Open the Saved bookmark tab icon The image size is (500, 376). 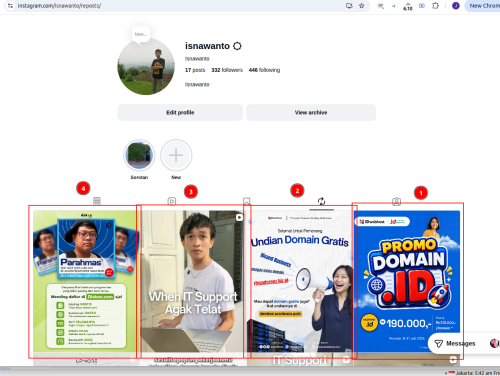246,201
